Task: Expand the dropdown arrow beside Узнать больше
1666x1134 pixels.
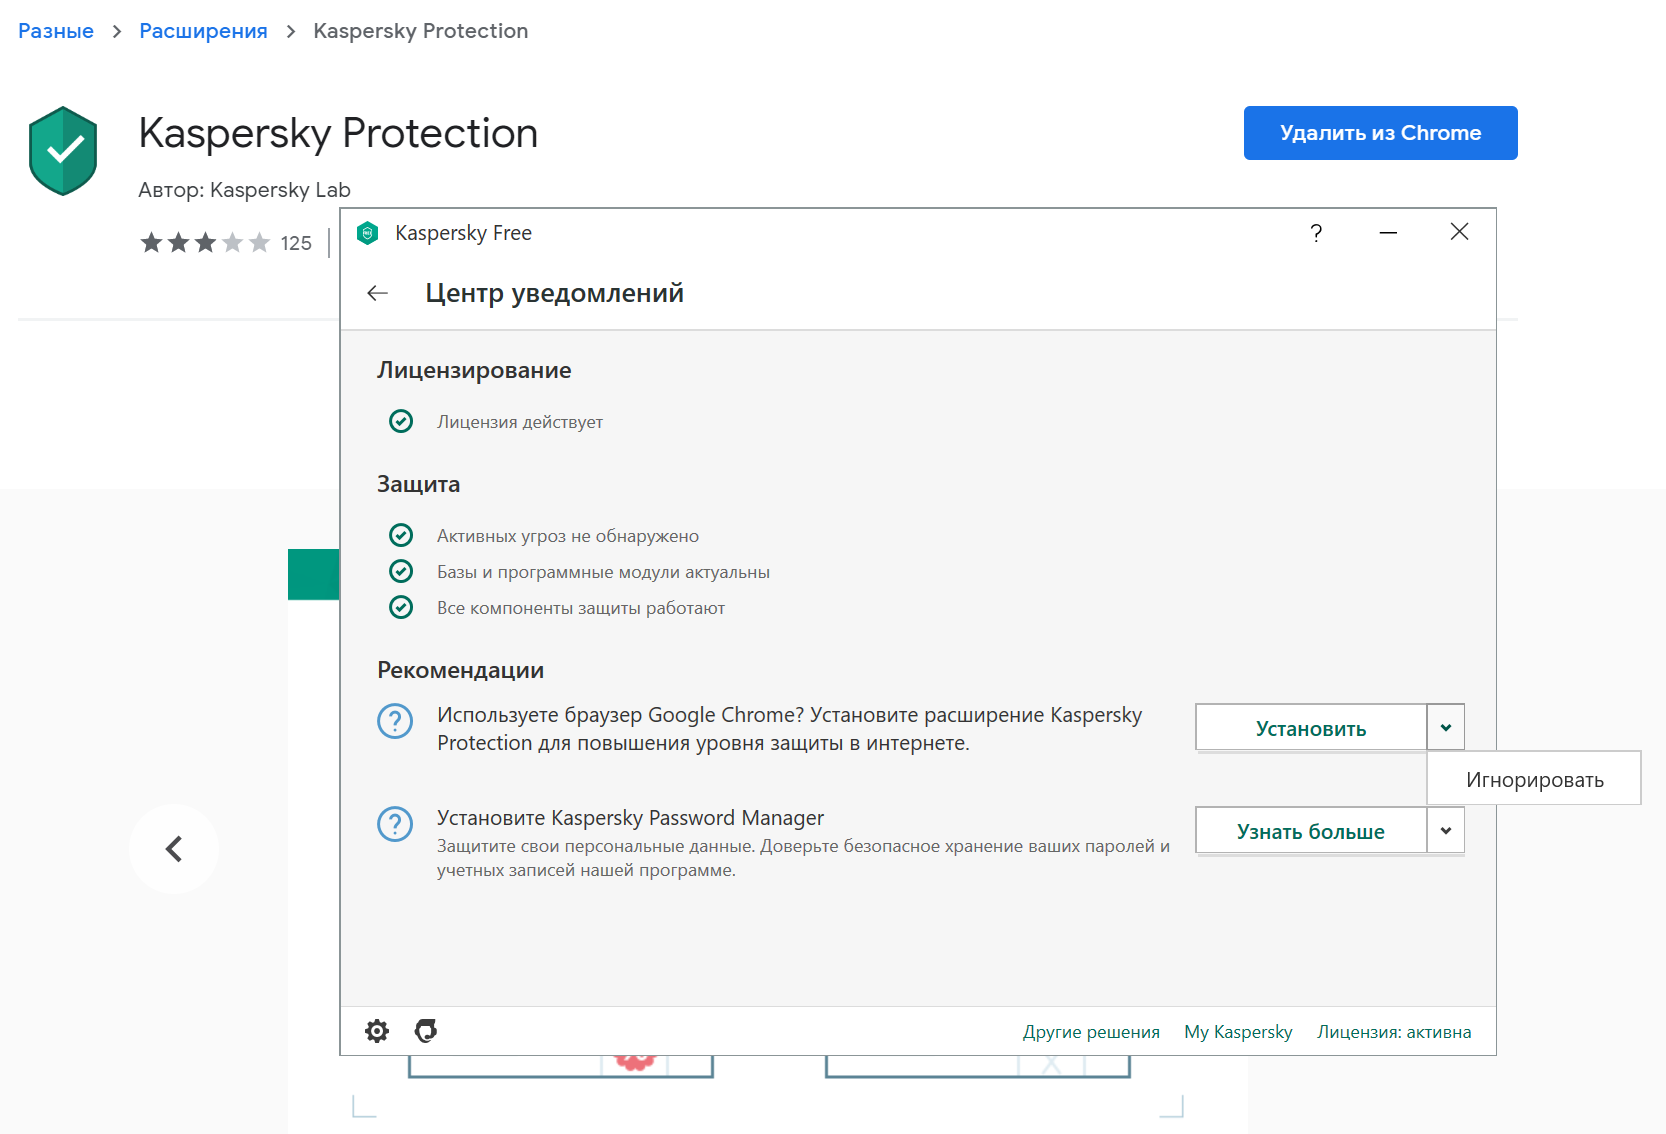Action: tap(1446, 831)
